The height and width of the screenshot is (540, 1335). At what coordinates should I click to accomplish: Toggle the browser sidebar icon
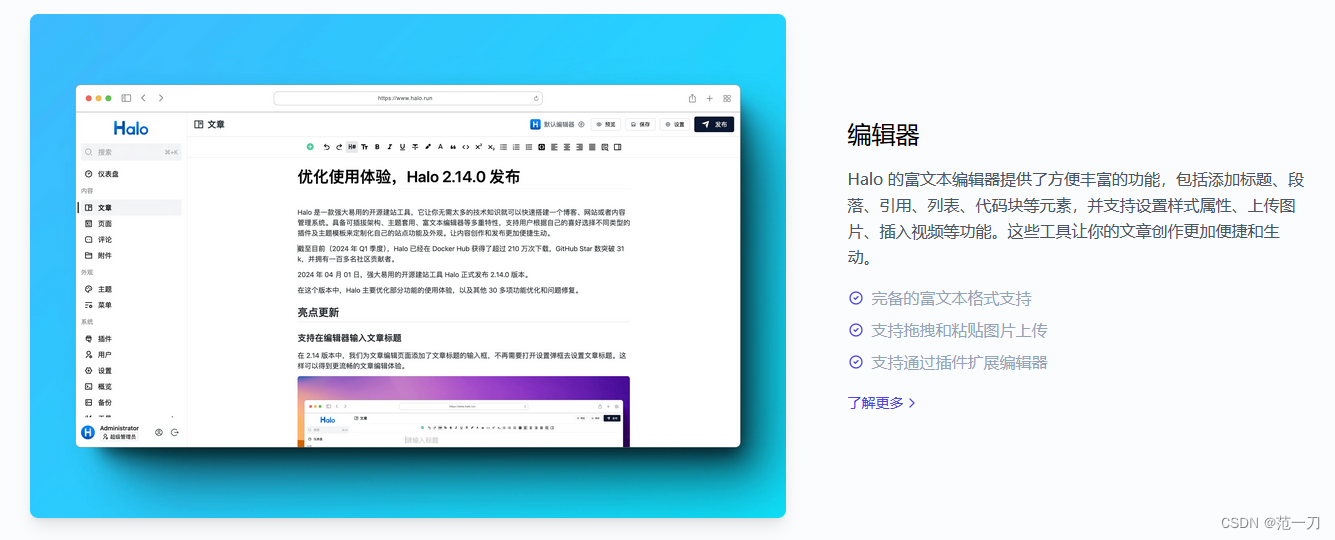pyautogui.click(x=126, y=98)
